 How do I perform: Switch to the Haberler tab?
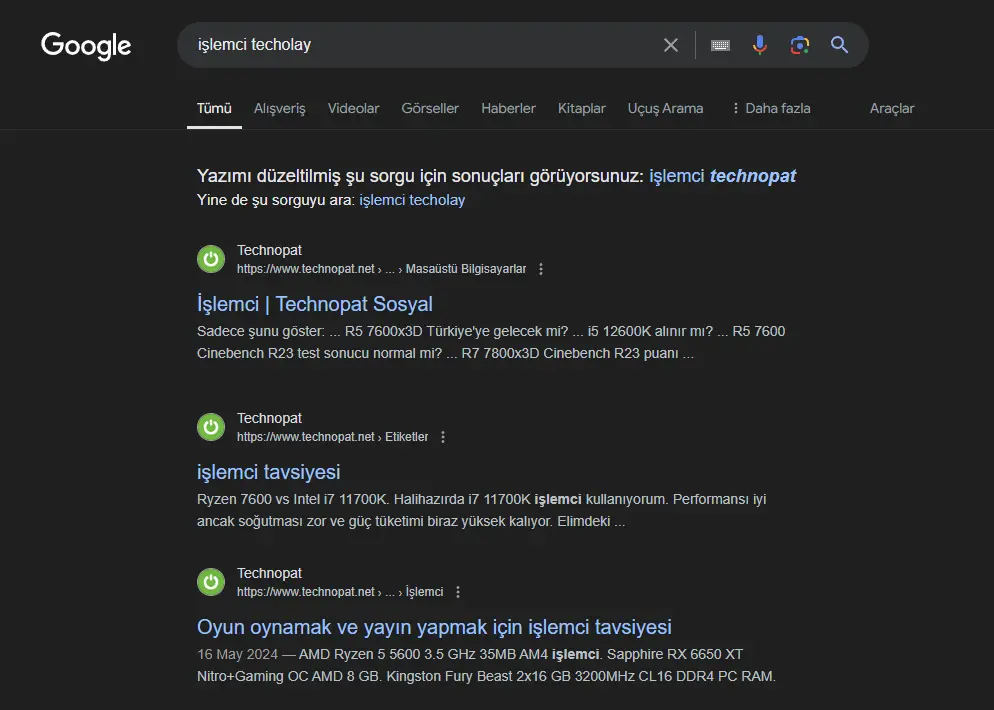point(508,108)
